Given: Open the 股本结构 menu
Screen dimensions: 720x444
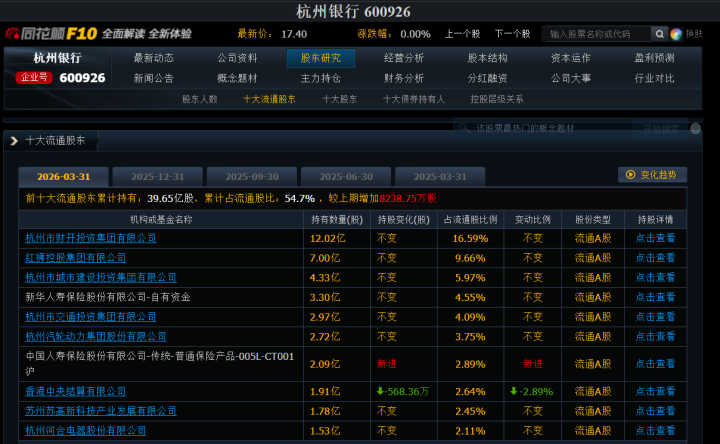Looking at the screenshot, I should (x=487, y=58).
